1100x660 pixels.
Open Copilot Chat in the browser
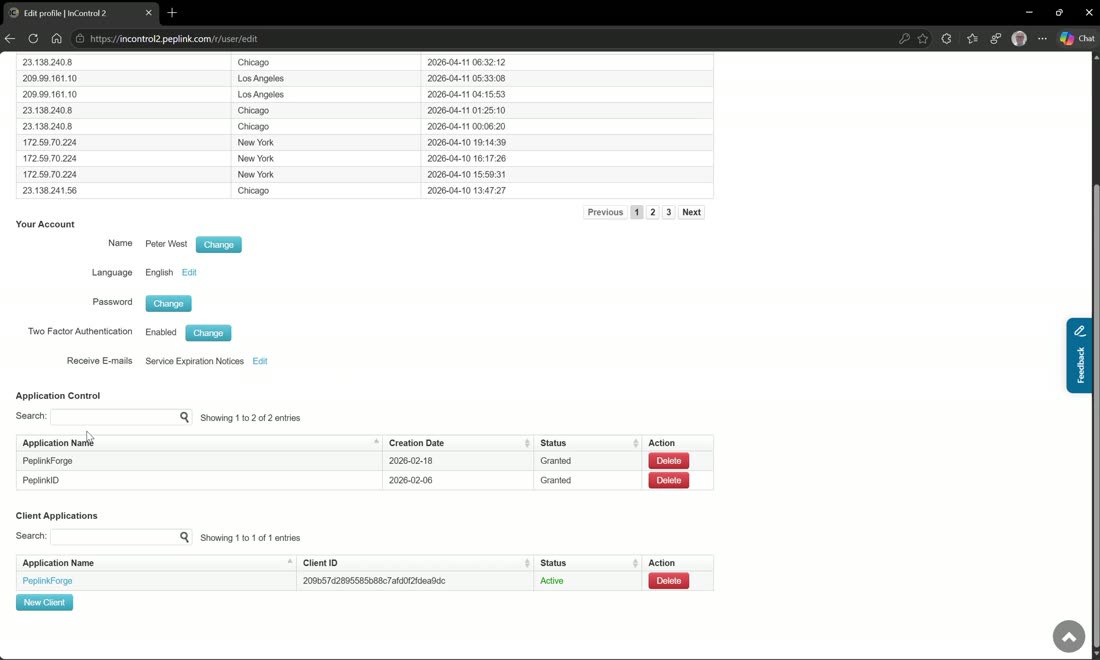(1078, 39)
